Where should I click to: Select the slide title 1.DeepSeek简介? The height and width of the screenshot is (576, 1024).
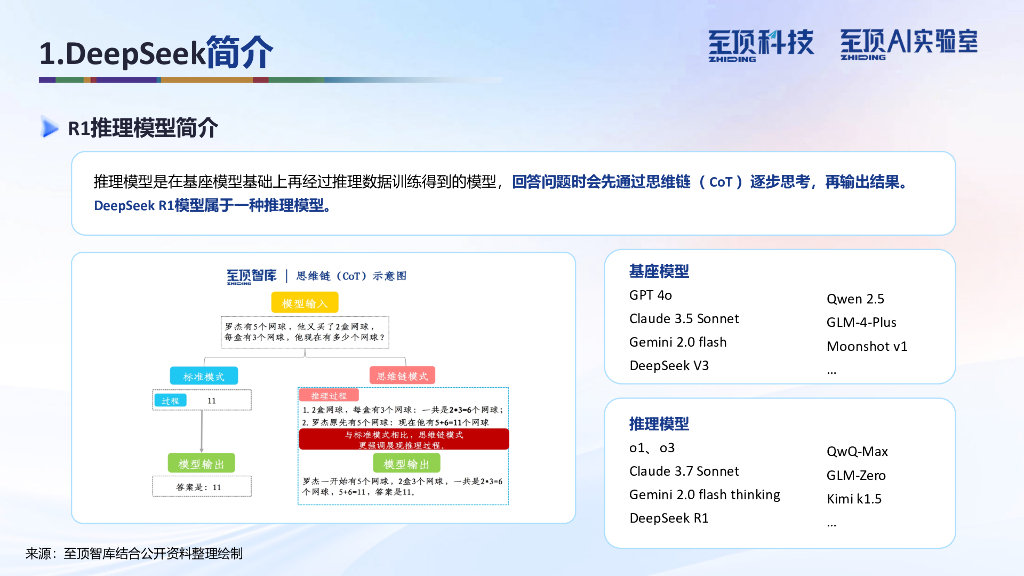(155, 53)
